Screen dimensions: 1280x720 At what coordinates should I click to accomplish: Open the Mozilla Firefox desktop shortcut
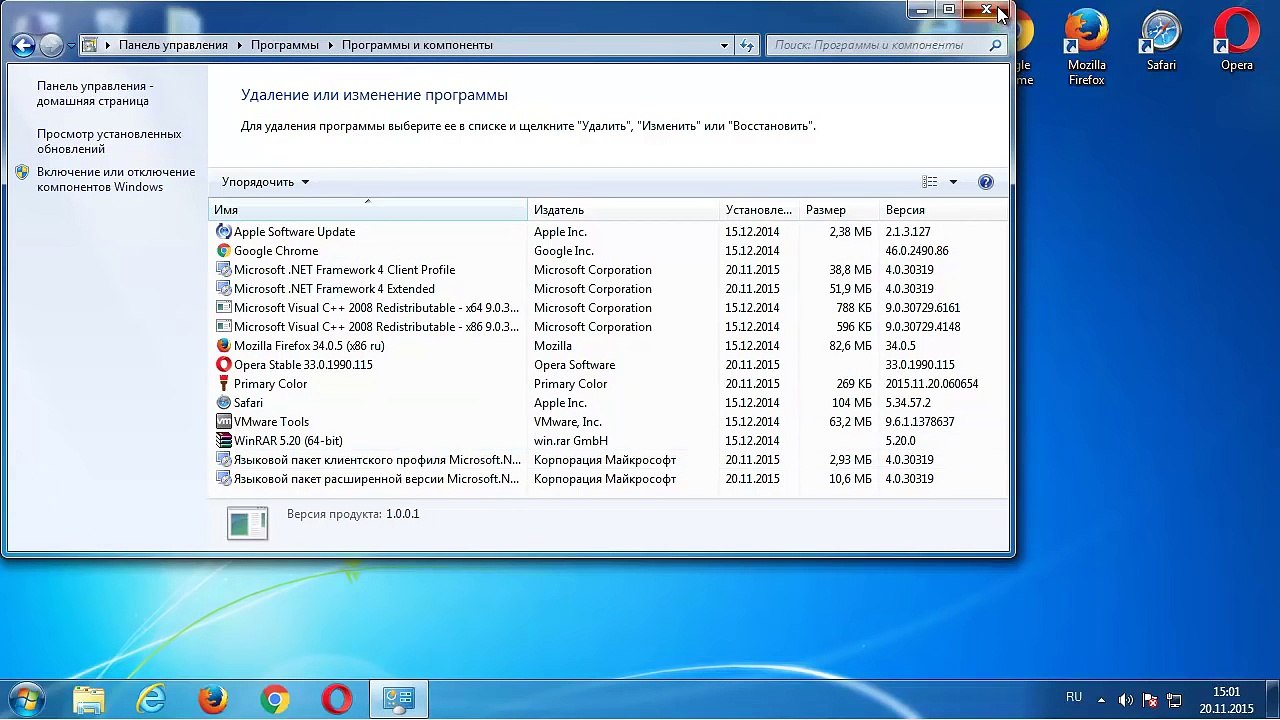(x=1086, y=48)
